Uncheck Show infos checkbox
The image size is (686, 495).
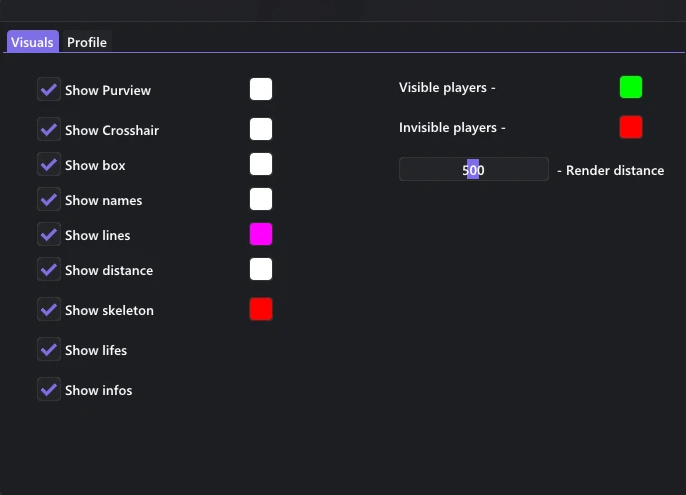tap(49, 390)
